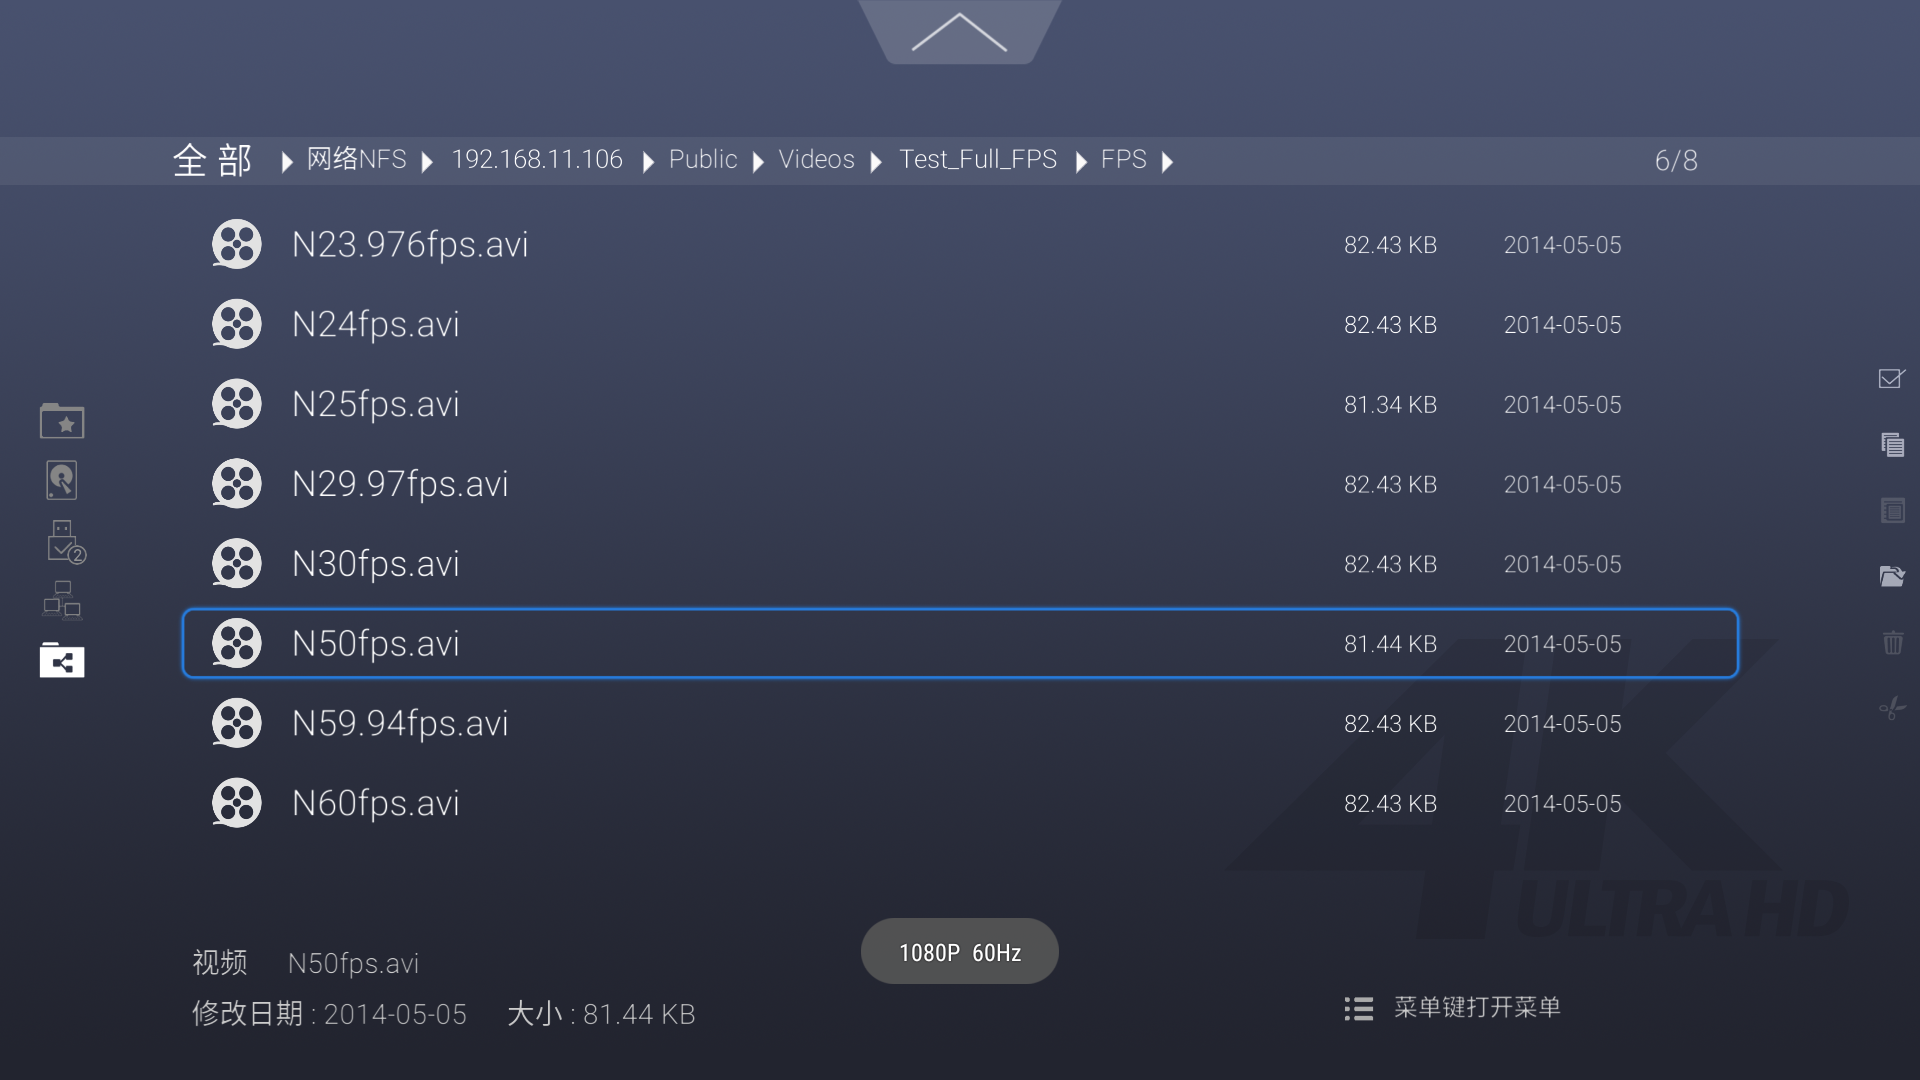Screen dimensions: 1920x1080
Task: Click the copy files icon
Action: 1892,444
